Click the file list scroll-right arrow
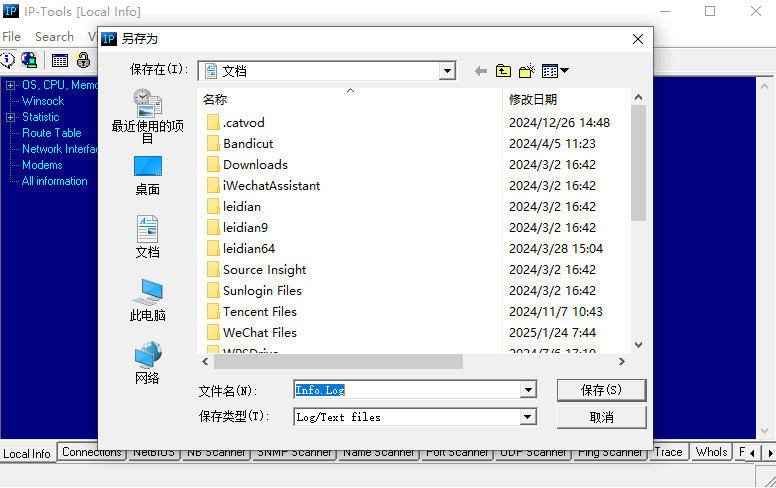The width and height of the screenshot is (776, 488). pos(622,362)
